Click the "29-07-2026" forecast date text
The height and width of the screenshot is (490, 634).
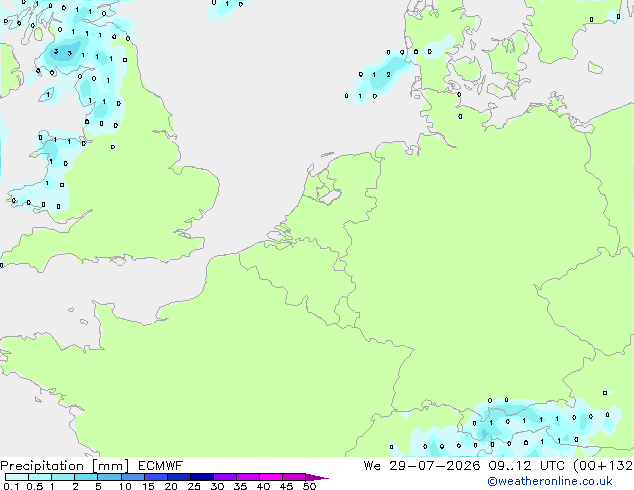[x=435, y=466]
